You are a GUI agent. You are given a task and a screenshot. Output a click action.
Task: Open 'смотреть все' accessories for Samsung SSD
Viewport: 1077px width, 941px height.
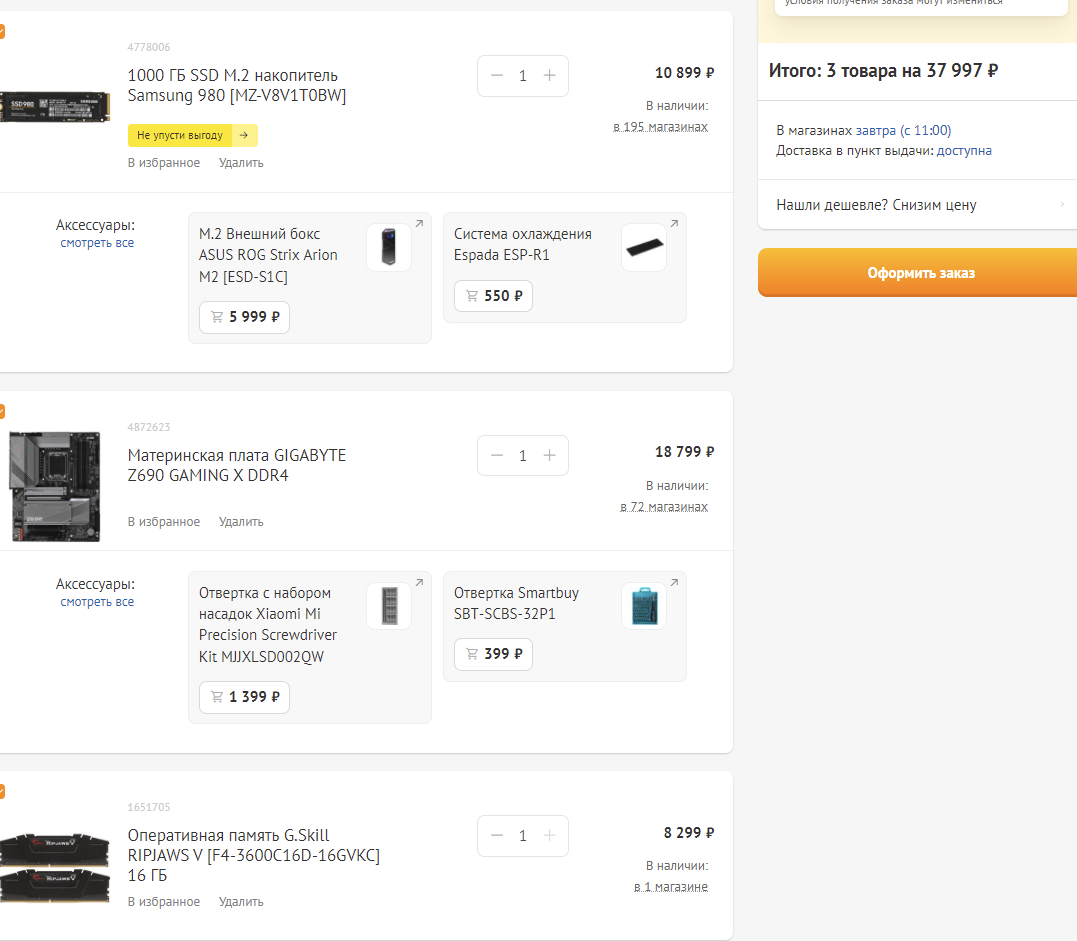[97, 243]
